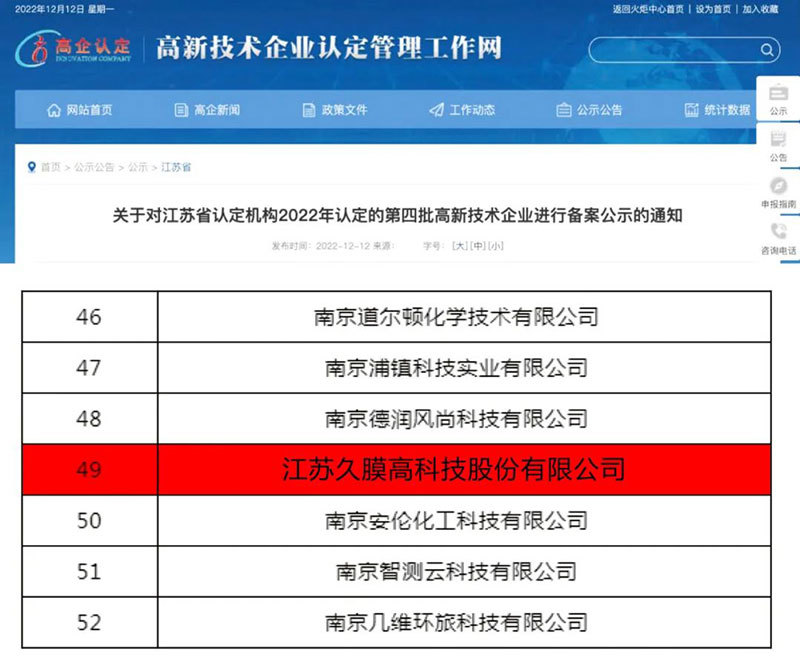Click the site title 高新技术企业认定管理工作网
This screenshot has width=800, height=662.
click(329, 48)
